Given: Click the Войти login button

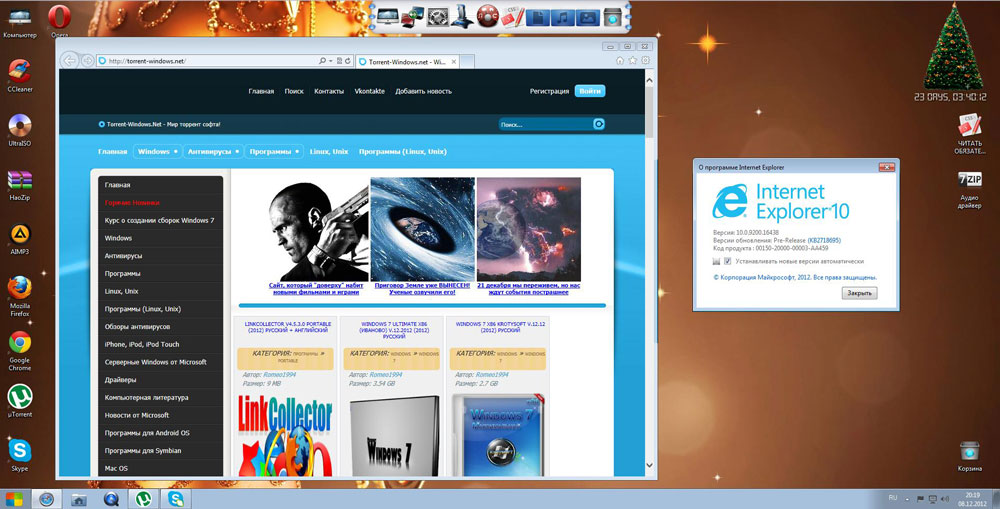Looking at the screenshot, I should (589, 91).
